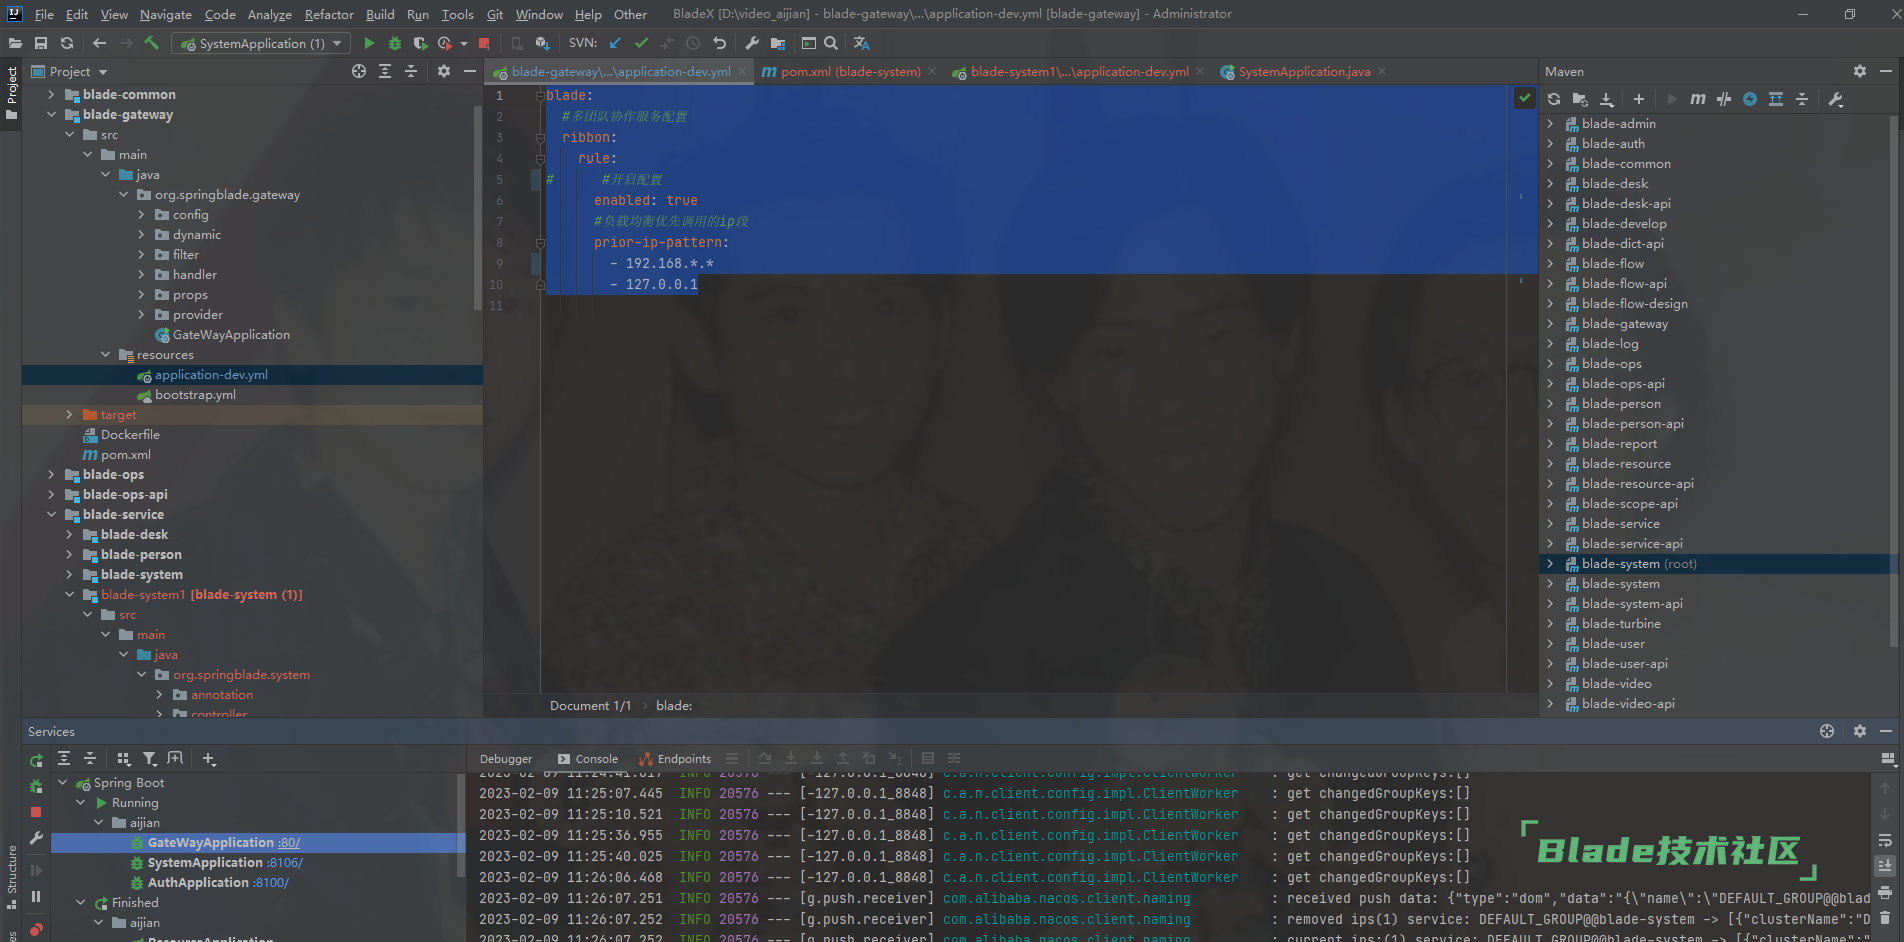This screenshot has width=1904, height=942.
Task: Fold the blade: block at line 1
Action: (540, 96)
